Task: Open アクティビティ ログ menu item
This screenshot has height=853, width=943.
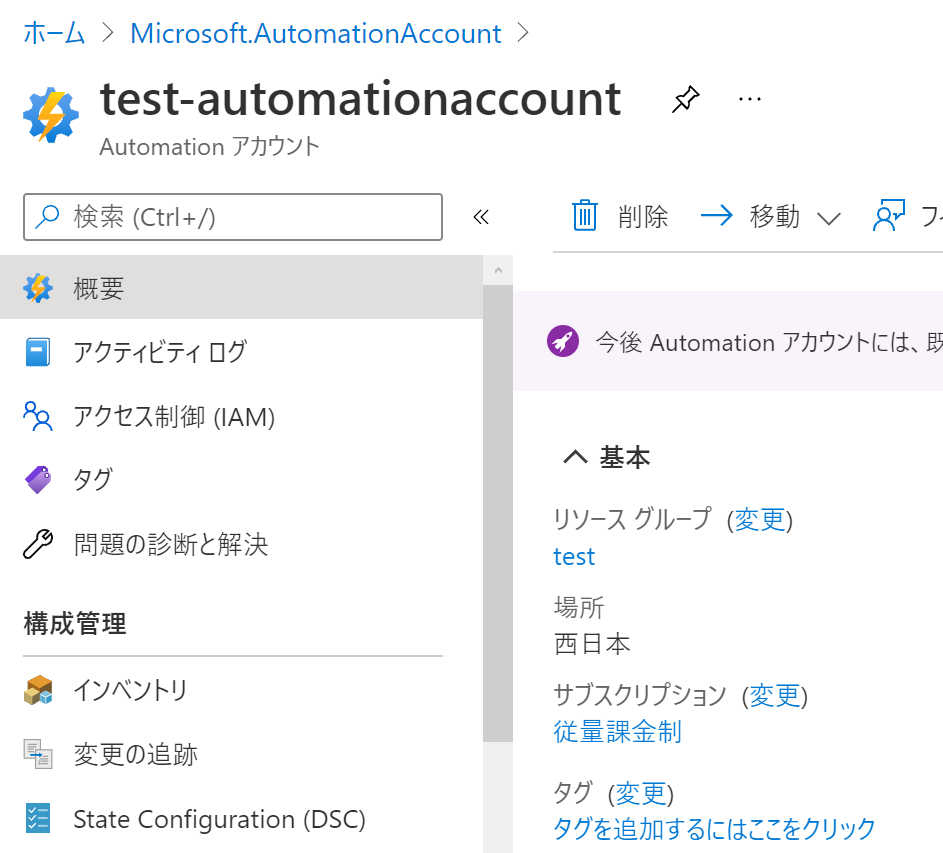Action: [x=241, y=352]
